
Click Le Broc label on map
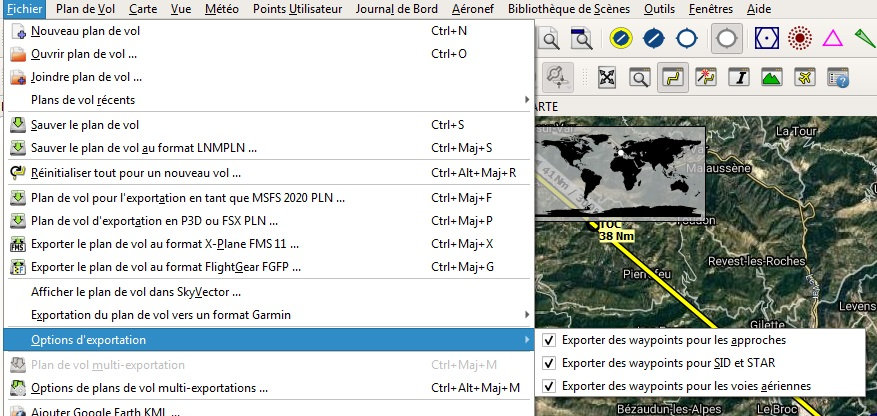coord(779,408)
